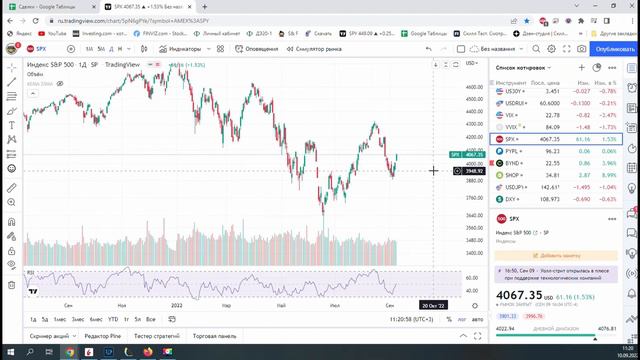Image resolution: width=640 pixels, height=360 pixels.
Task: Open the Indicators dialog
Action: 180,49
